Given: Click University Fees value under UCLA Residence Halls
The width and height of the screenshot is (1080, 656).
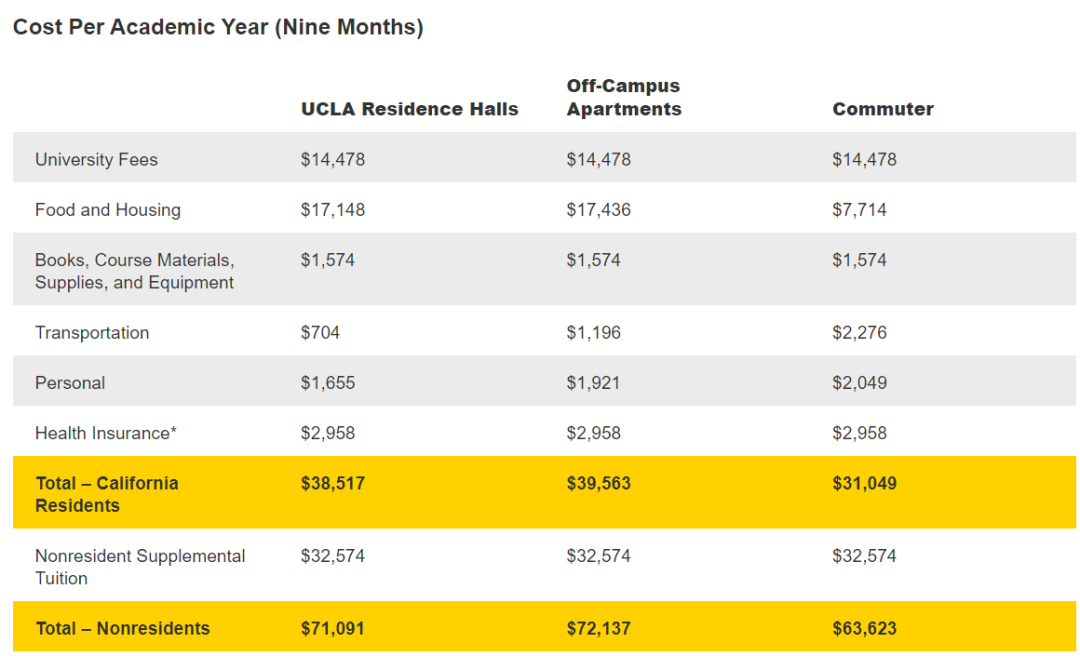Looking at the screenshot, I should click(333, 159).
